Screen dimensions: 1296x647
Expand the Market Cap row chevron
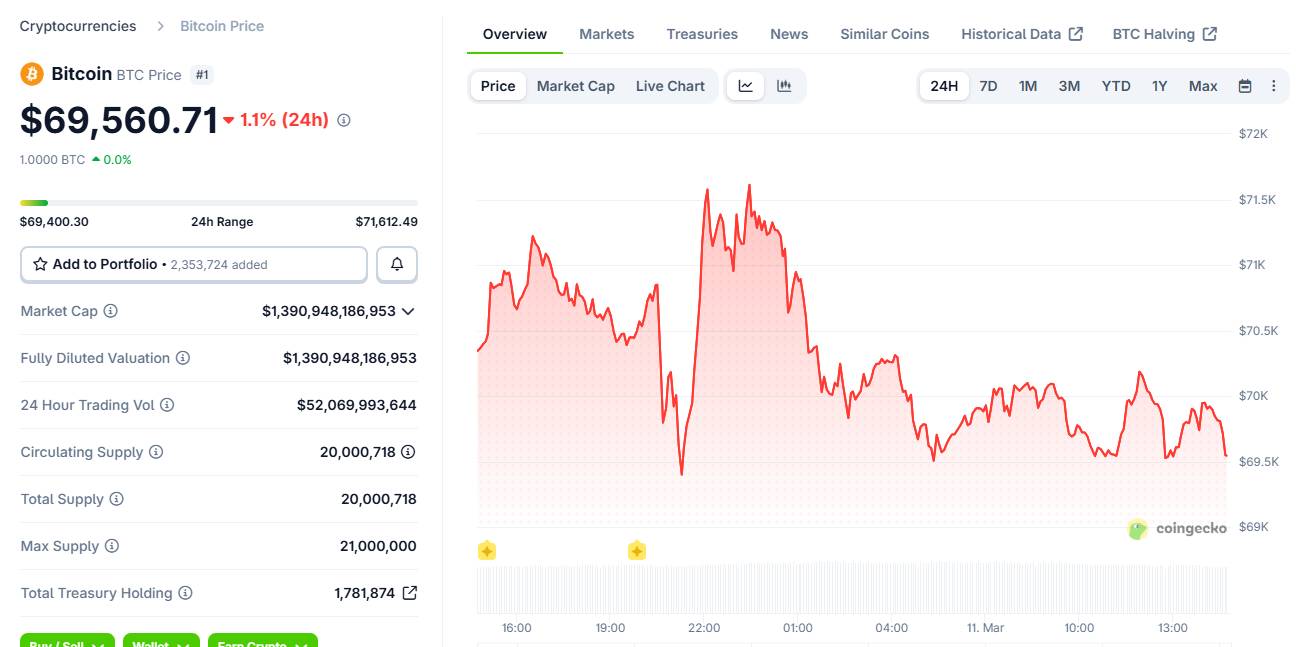pyautogui.click(x=408, y=311)
